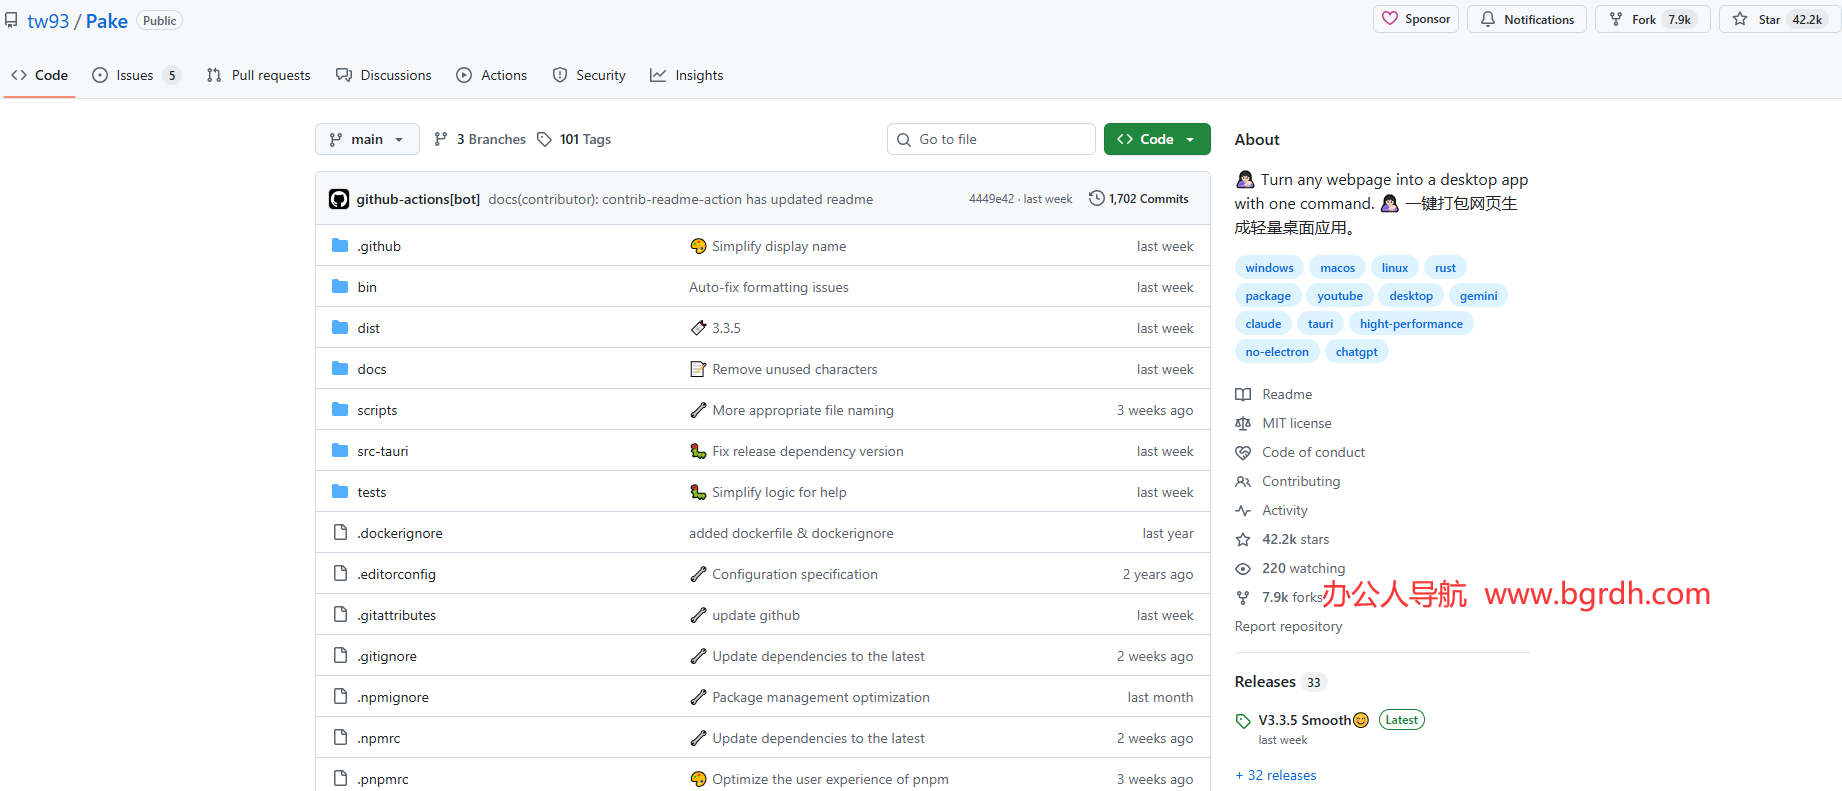Open the 3 Branches link
This screenshot has height=791, width=1842.
click(480, 139)
